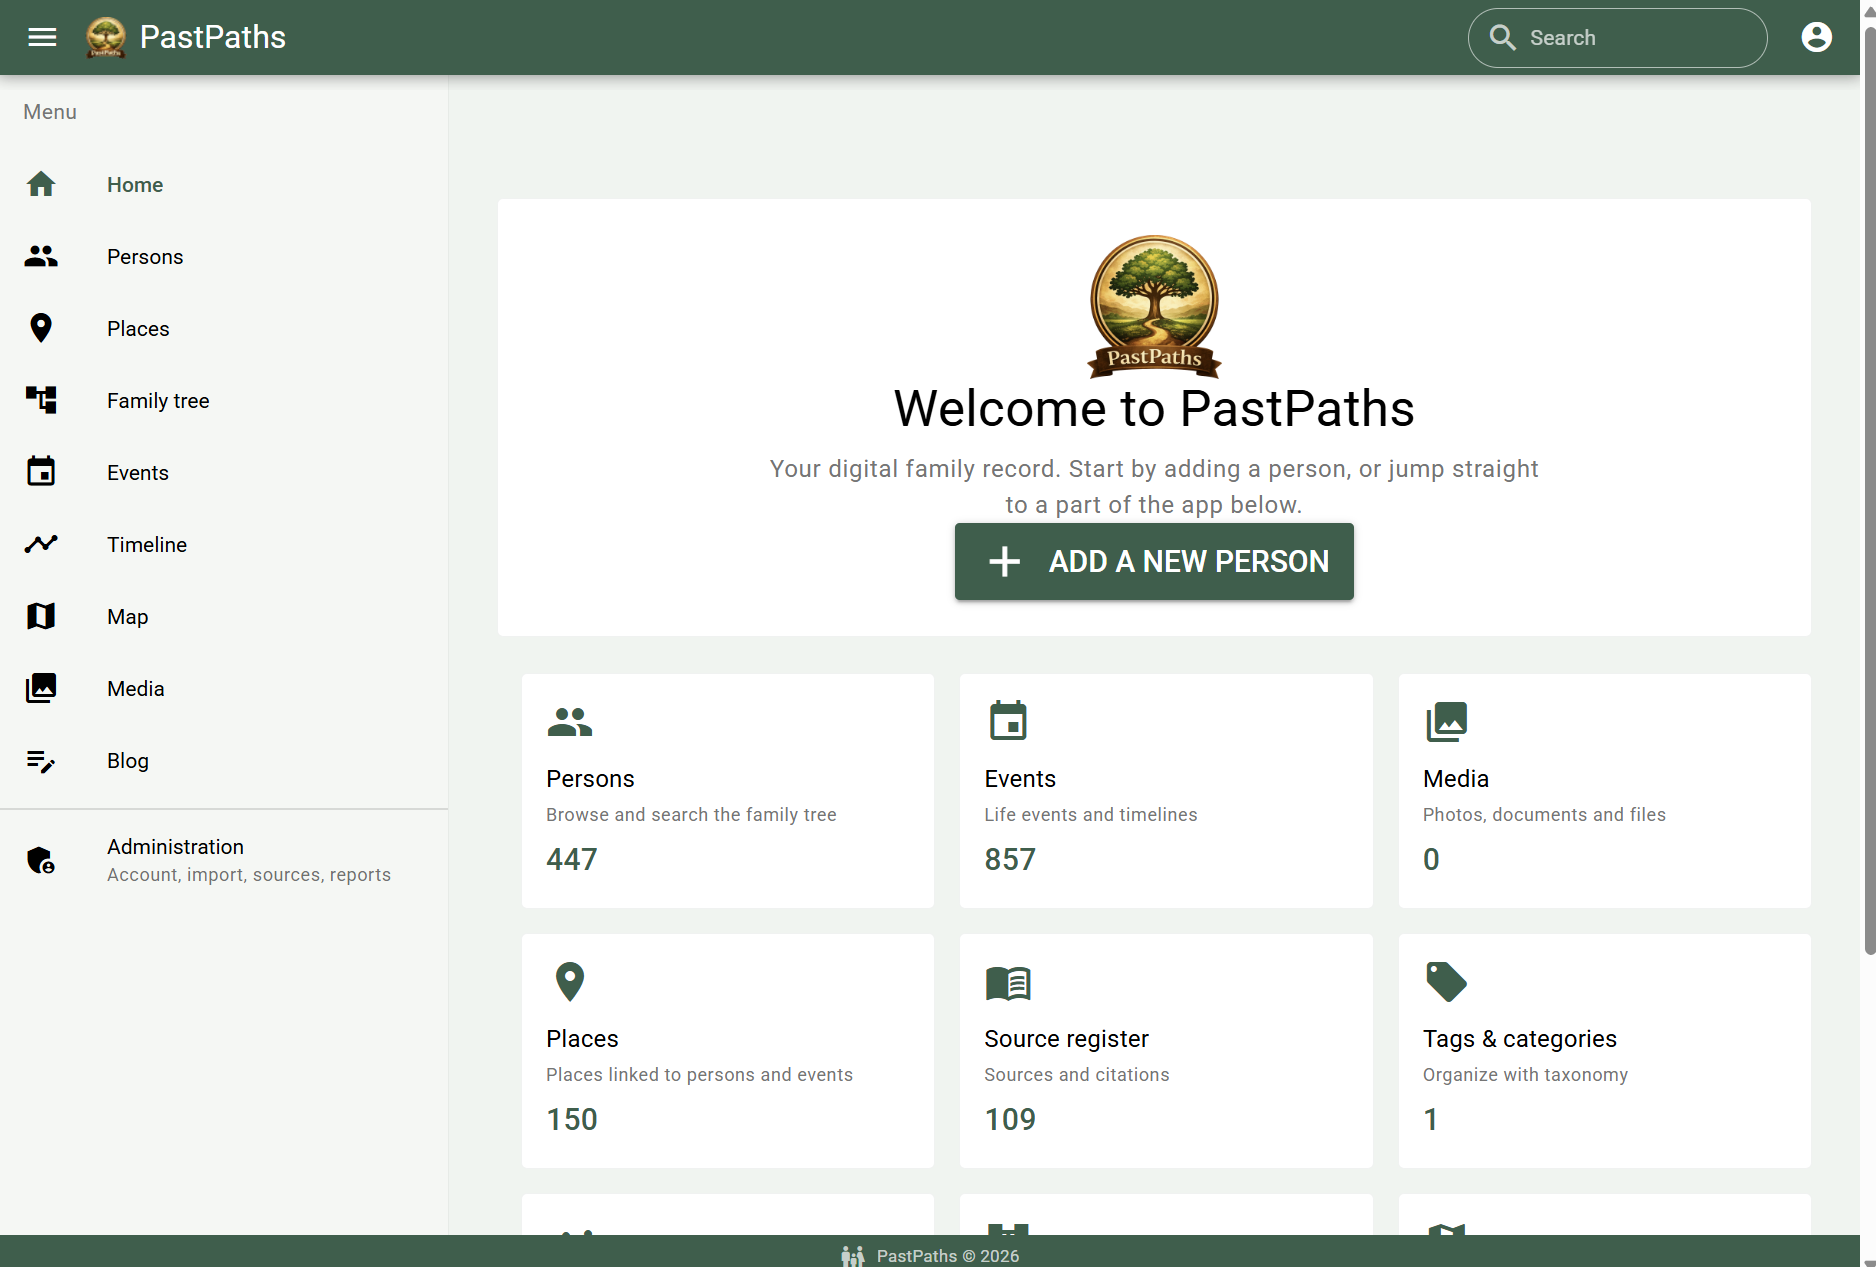
Task: Open the Media card title
Action: point(1456,778)
